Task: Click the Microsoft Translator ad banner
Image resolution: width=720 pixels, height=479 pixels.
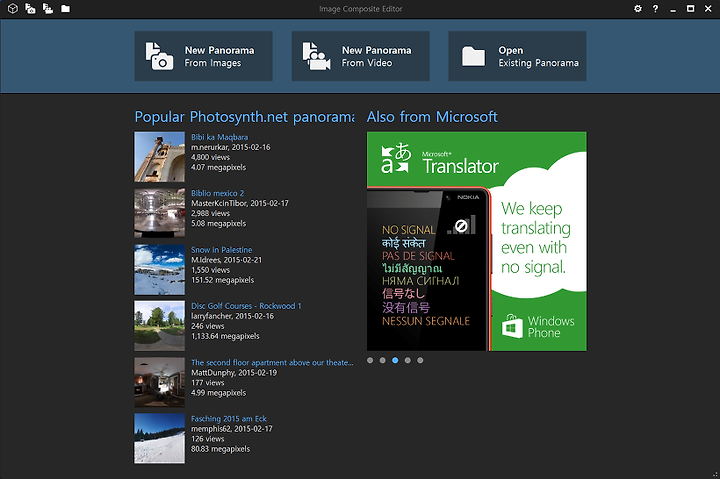Action: pyautogui.click(x=477, y=242)
